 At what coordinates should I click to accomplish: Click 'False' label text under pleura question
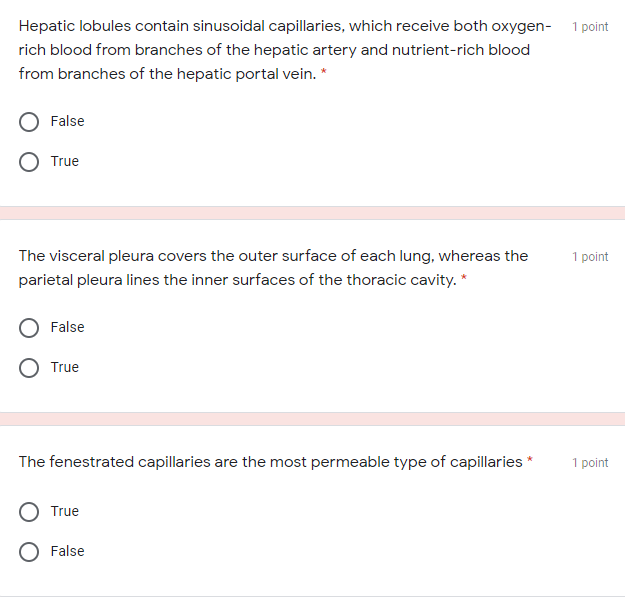[67, 327]
